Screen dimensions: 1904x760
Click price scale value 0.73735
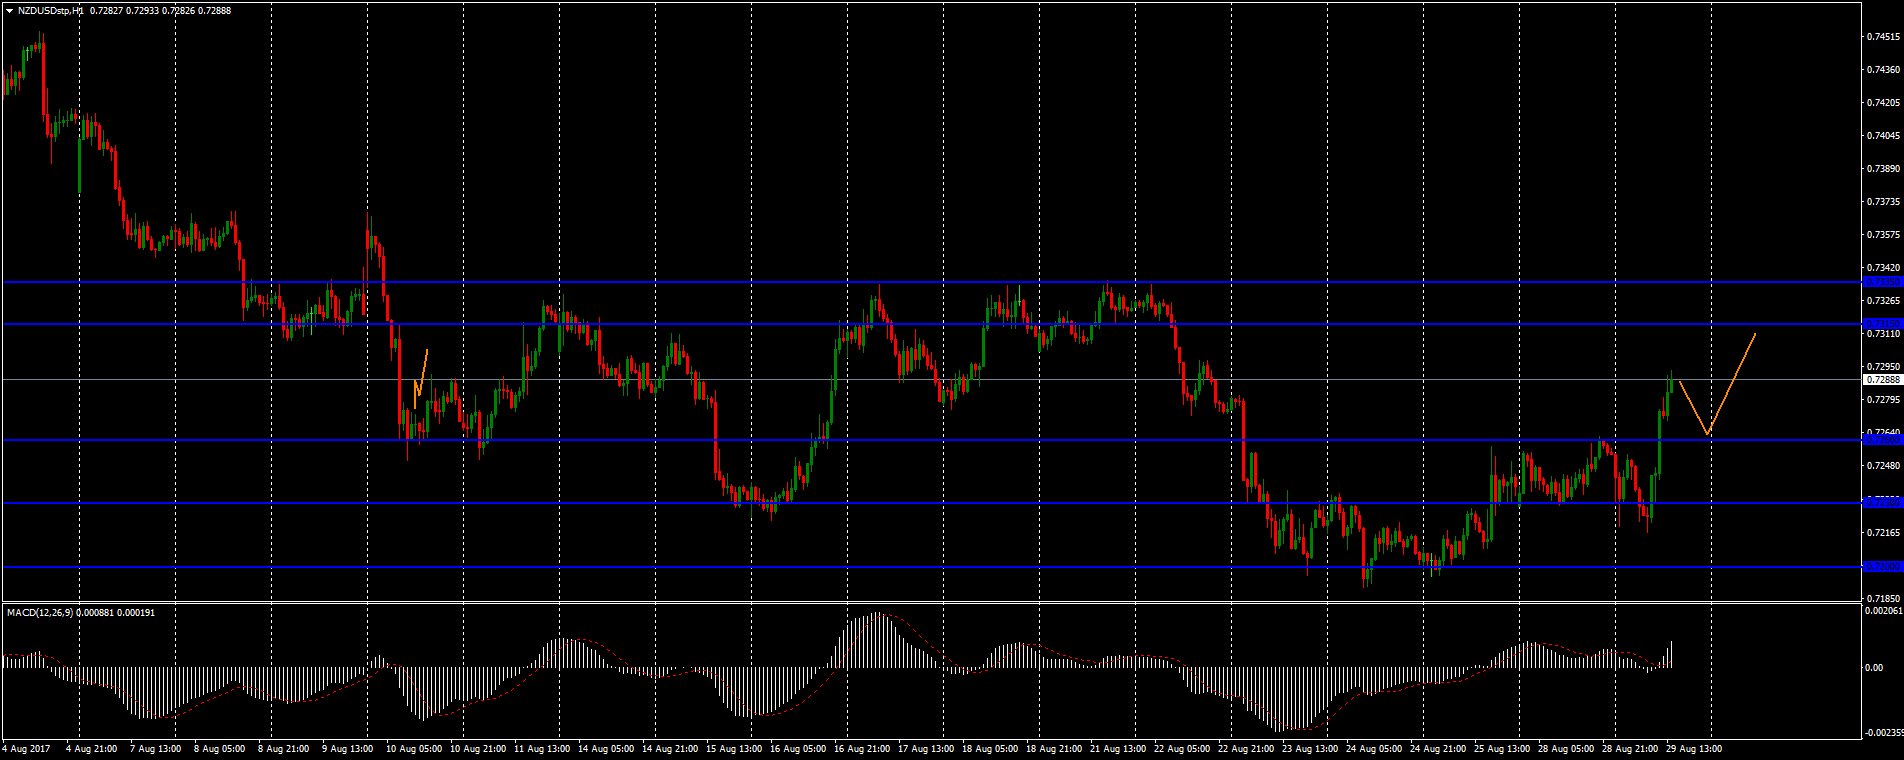pos(1884,202)
